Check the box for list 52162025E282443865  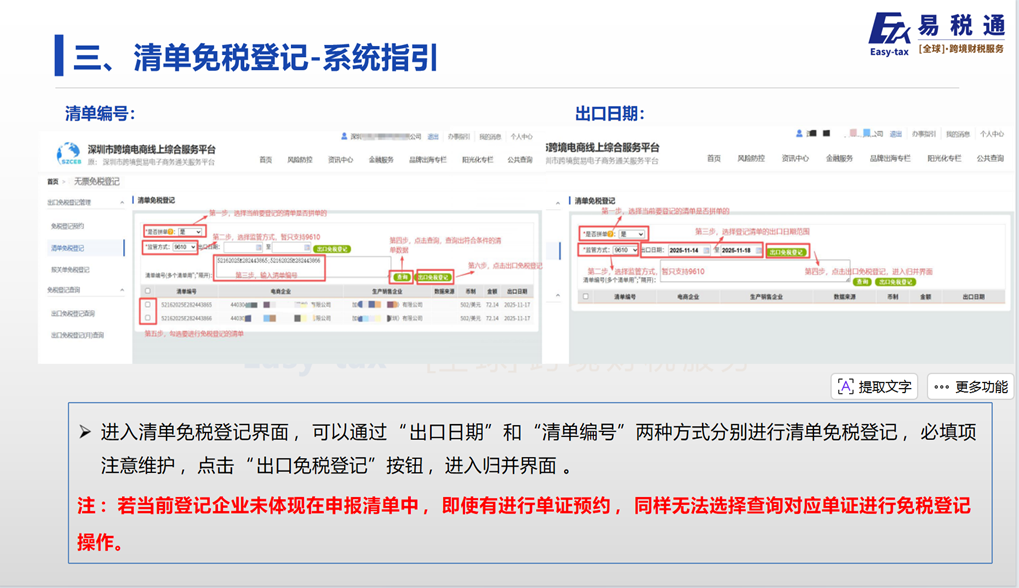[148, 304]
